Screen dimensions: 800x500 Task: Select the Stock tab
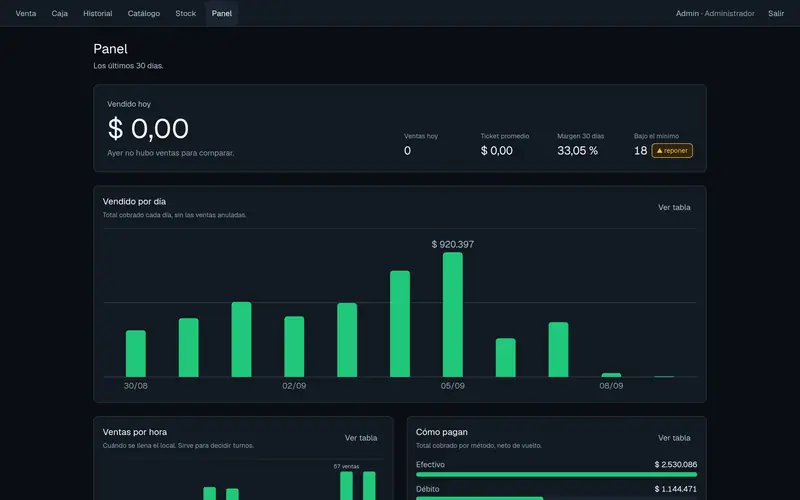pyautogui.click(x=186, y=13)
